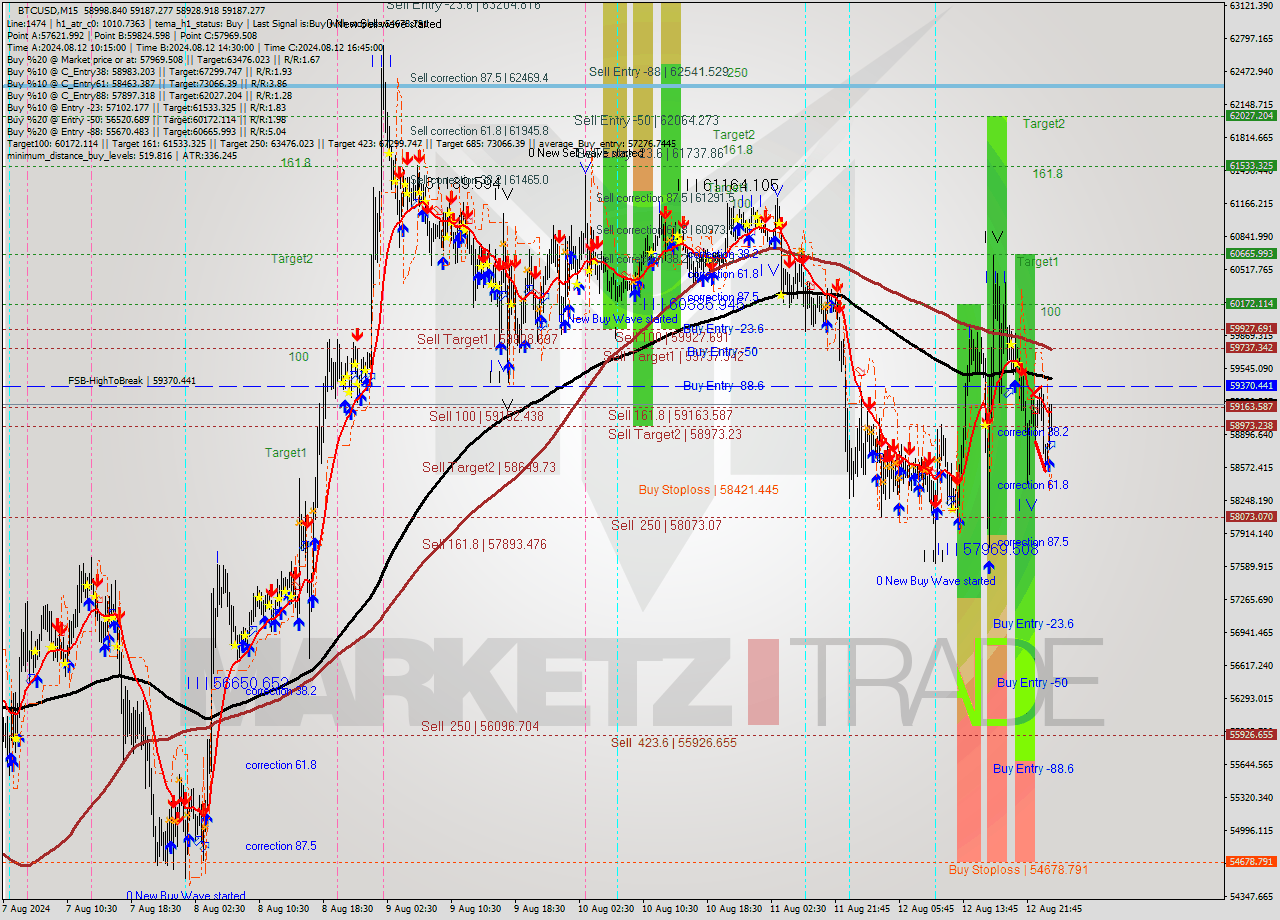Click the '10 Aug 02:30' time axis label
1280x920 pixels.
pos(606,909)
